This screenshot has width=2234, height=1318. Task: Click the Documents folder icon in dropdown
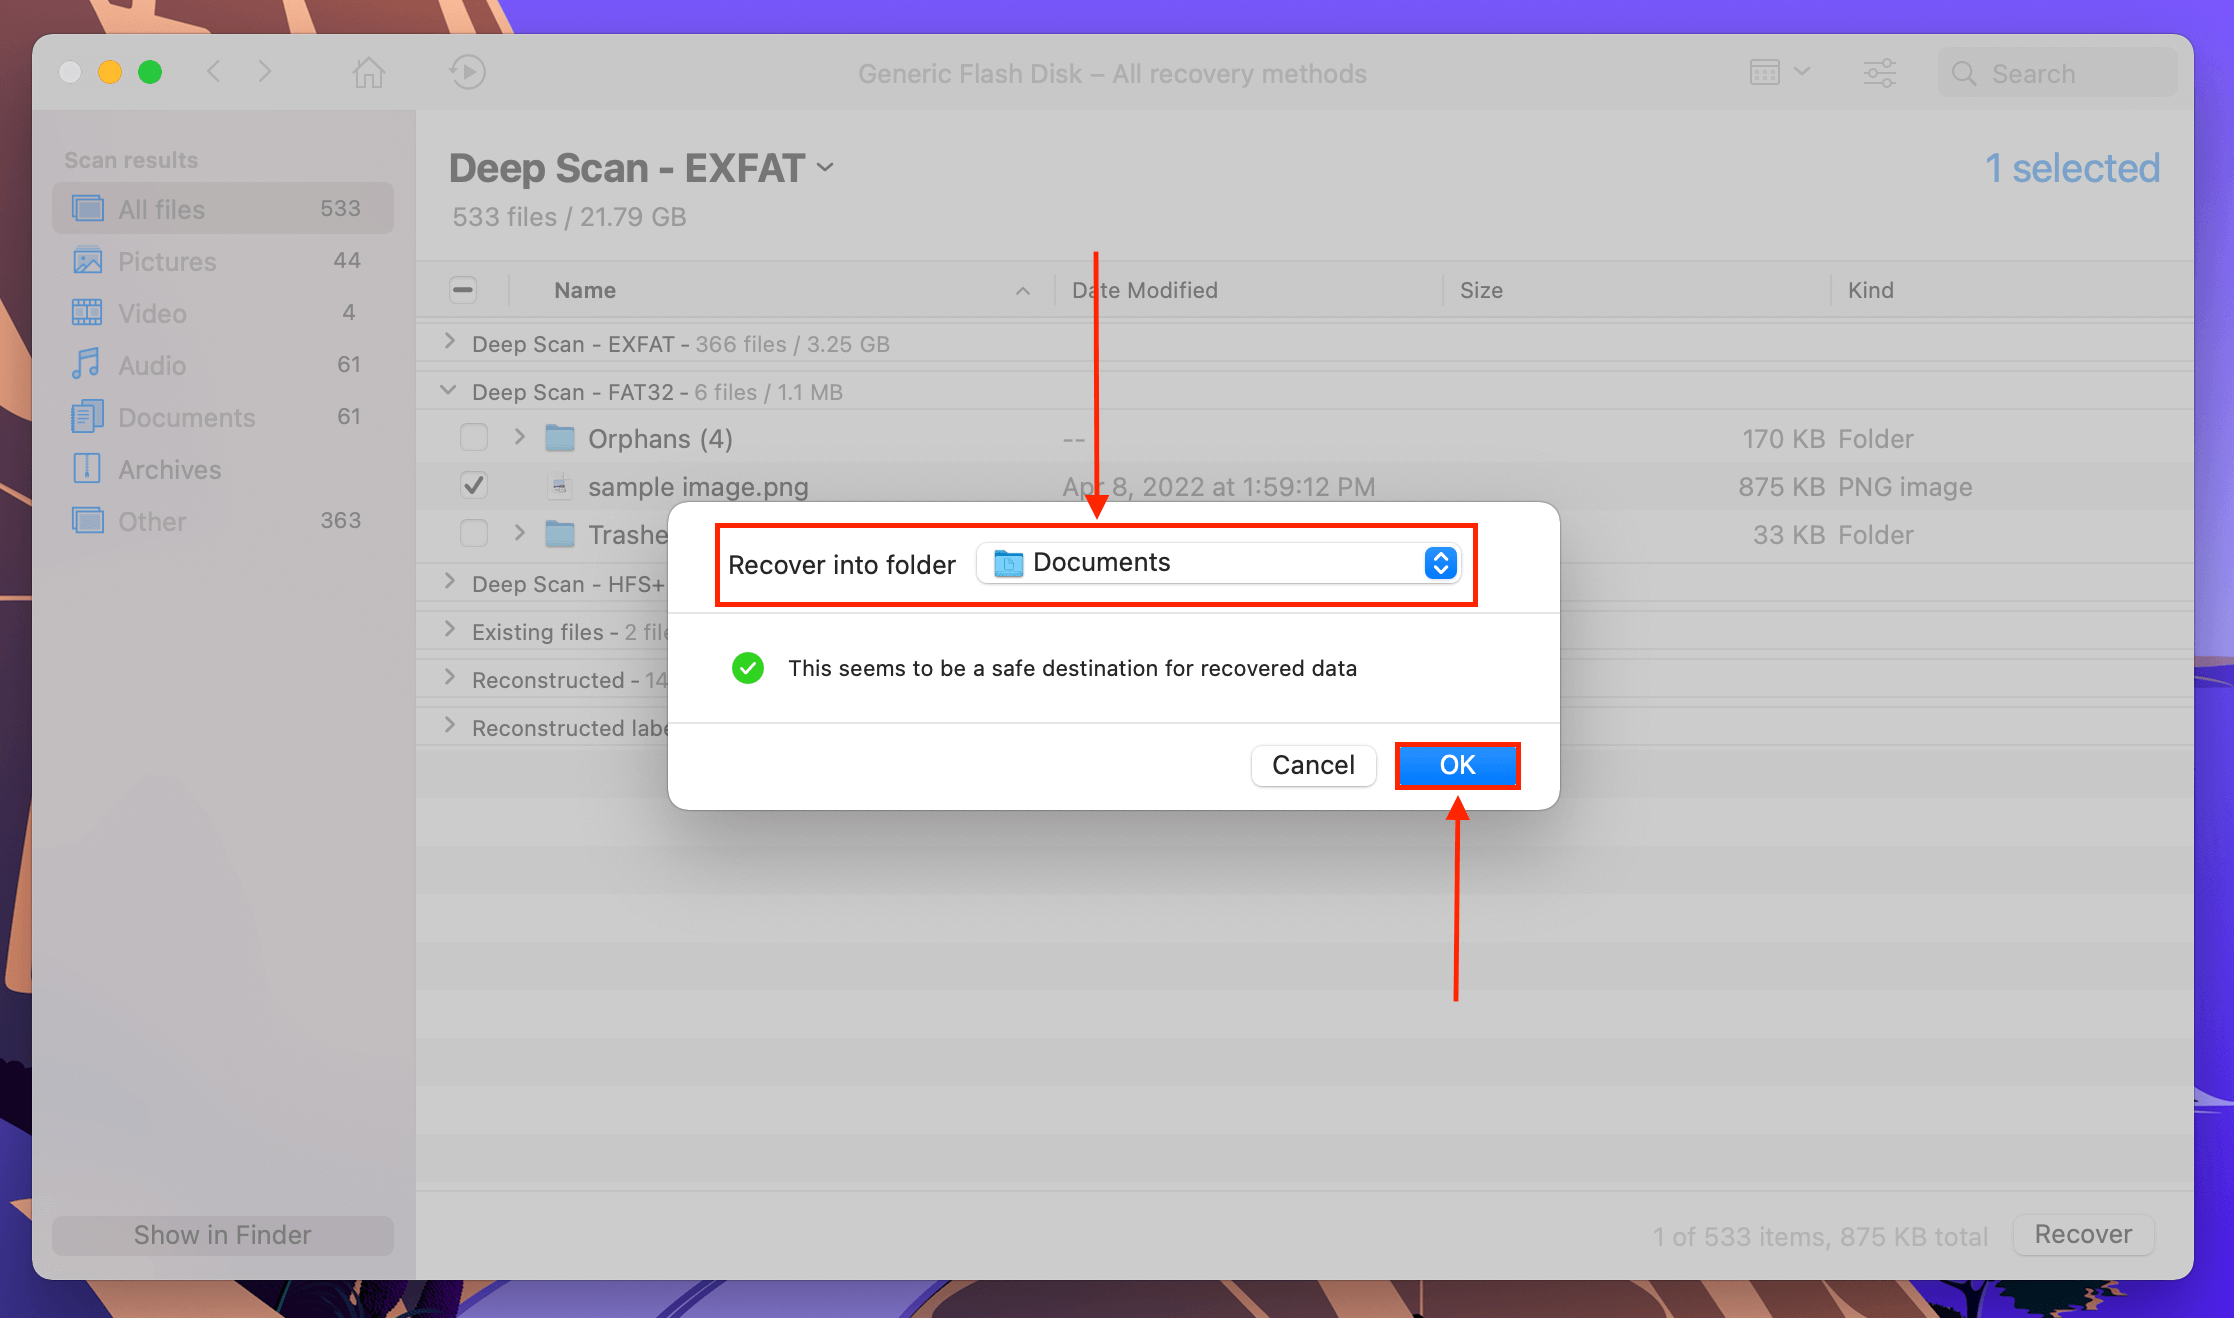coord(1008,564)
